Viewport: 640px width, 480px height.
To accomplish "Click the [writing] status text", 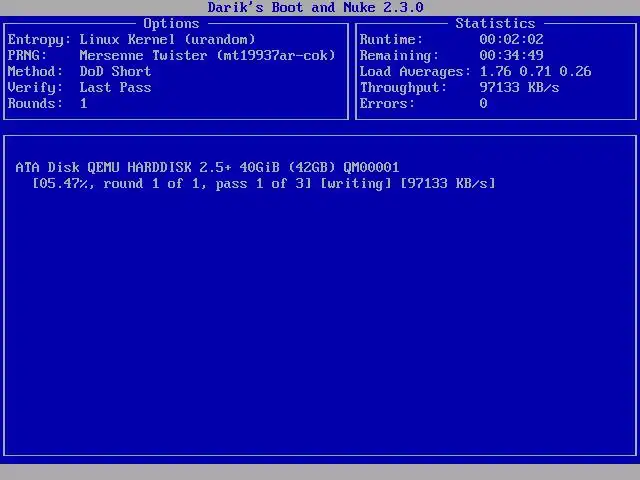I will [x=356, y=183].
